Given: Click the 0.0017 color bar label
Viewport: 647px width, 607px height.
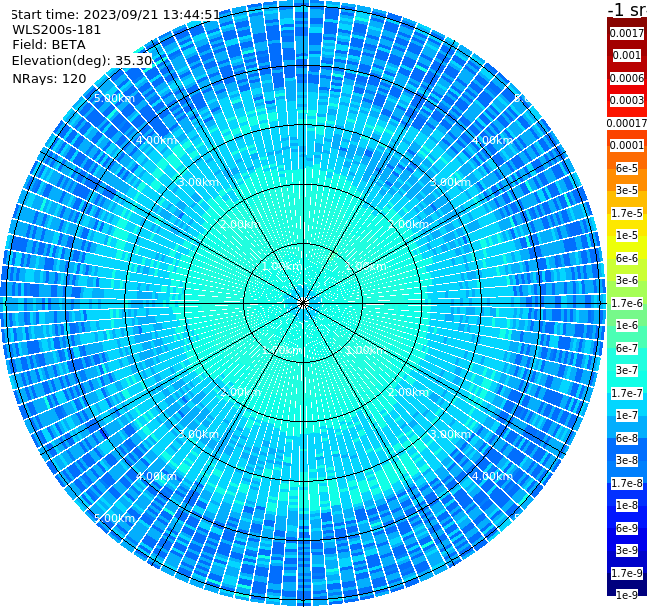Looking at the screenshot, I should tap(627, 33).
